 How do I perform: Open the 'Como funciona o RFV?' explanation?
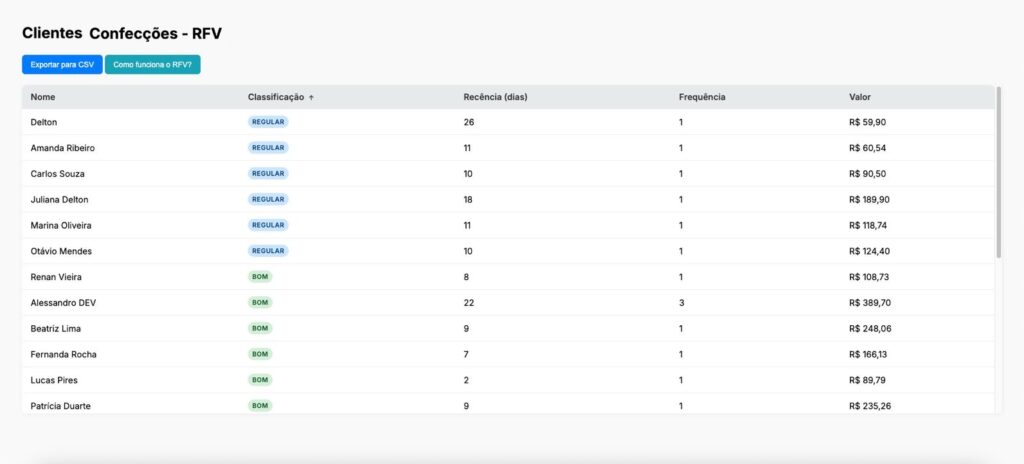152,65
